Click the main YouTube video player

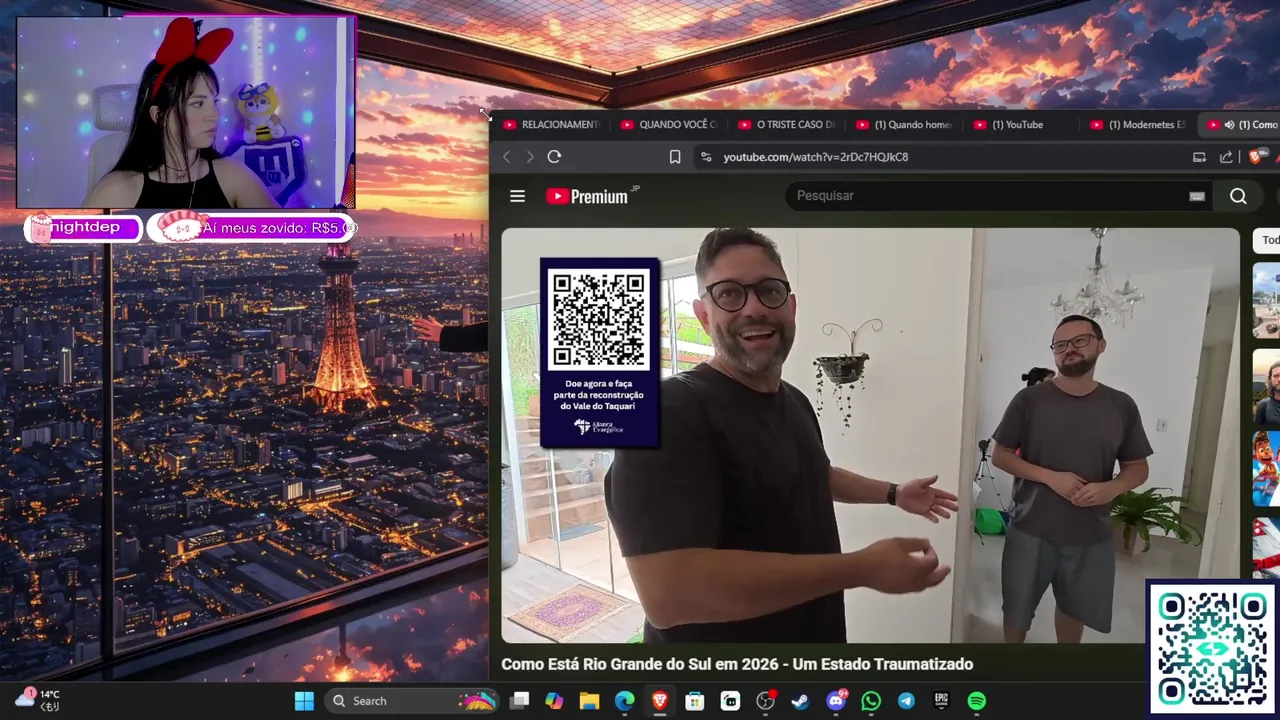tap(870, 435)
